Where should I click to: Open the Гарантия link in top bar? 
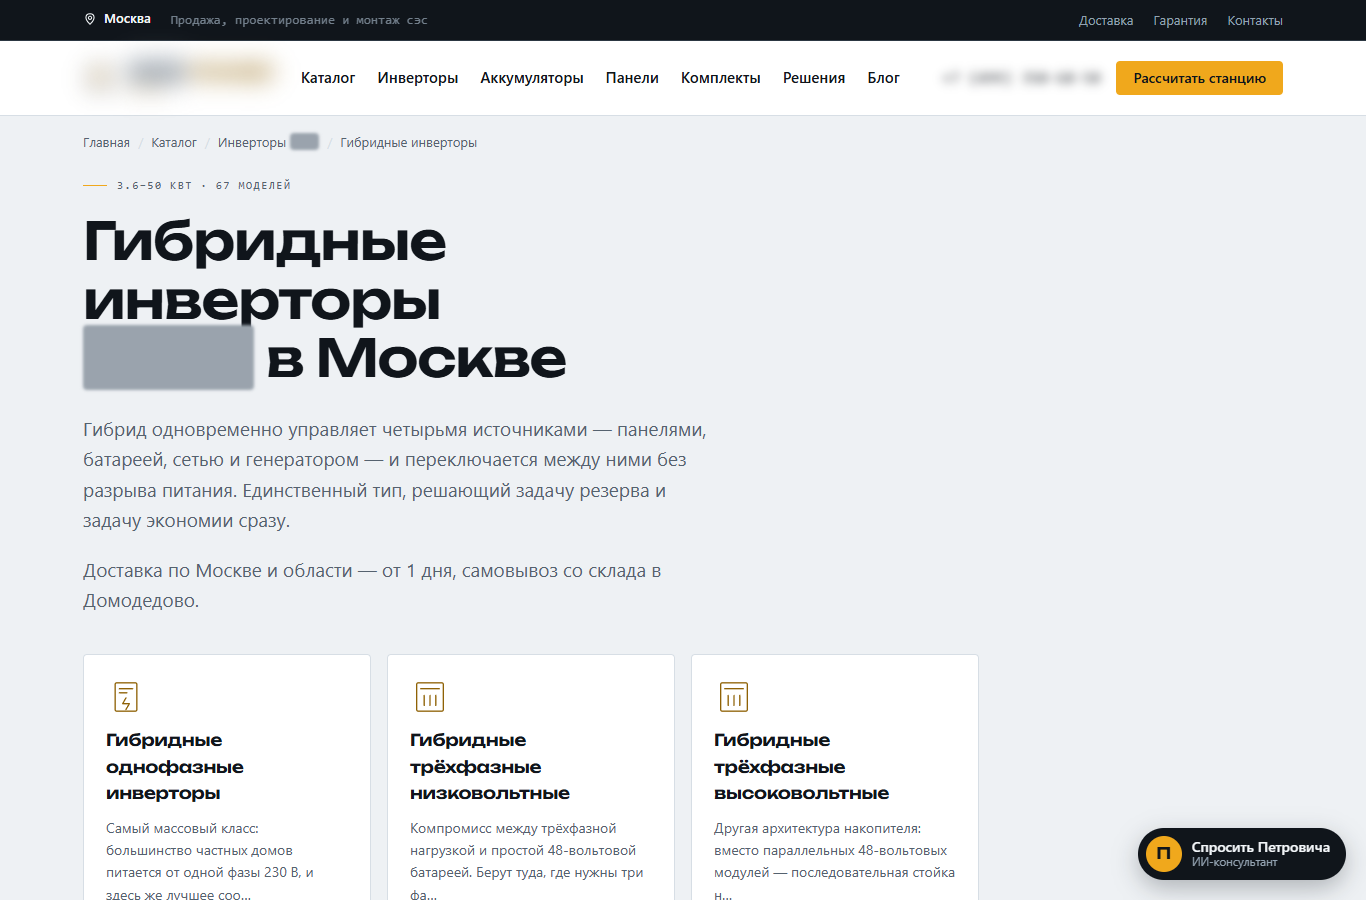(x=1180, y=20)
